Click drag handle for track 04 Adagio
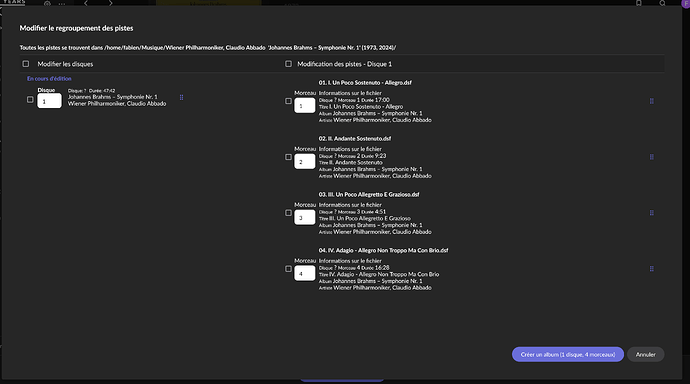The height and width of the screenshot is (384, 690). coord(652,269)
